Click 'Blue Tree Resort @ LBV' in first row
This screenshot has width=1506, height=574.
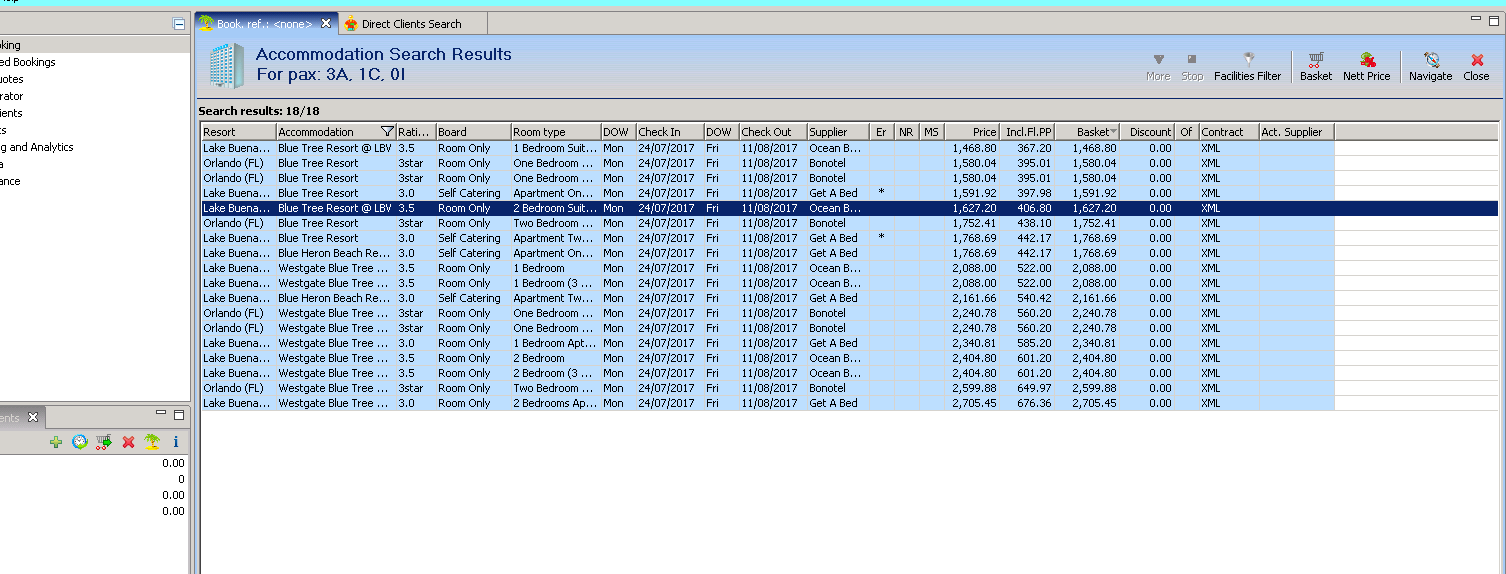(x=335, y=148)
